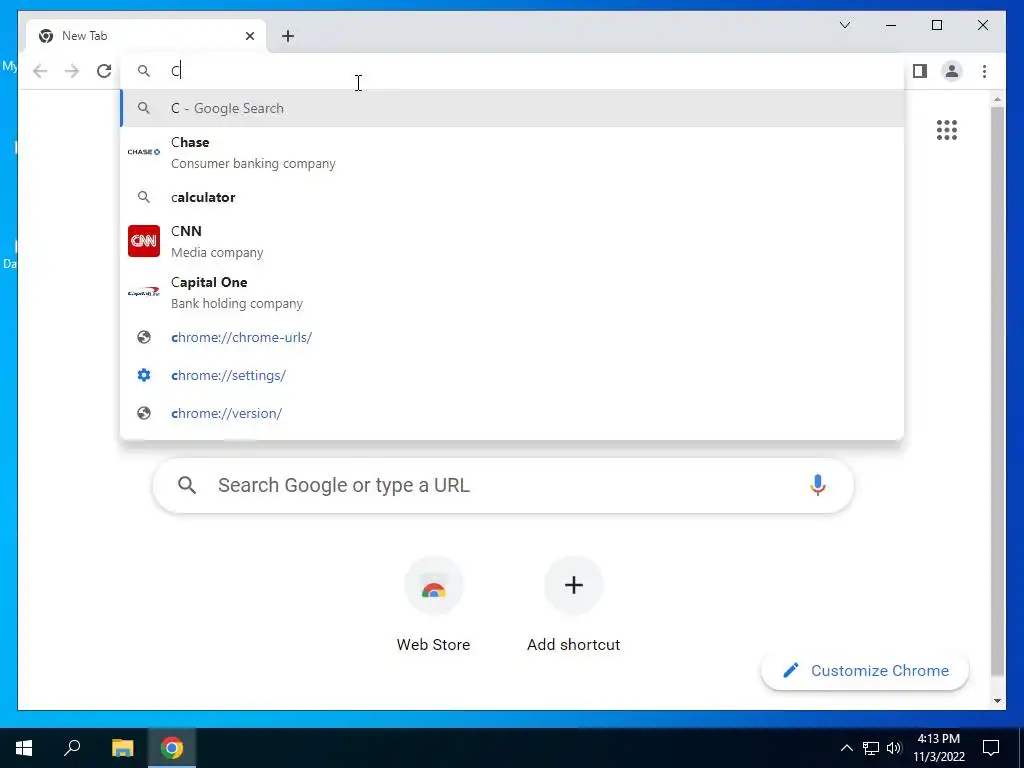Select the New Tab tab
The width and height of the screenshot is (1024, 768).
coord(146,36)
